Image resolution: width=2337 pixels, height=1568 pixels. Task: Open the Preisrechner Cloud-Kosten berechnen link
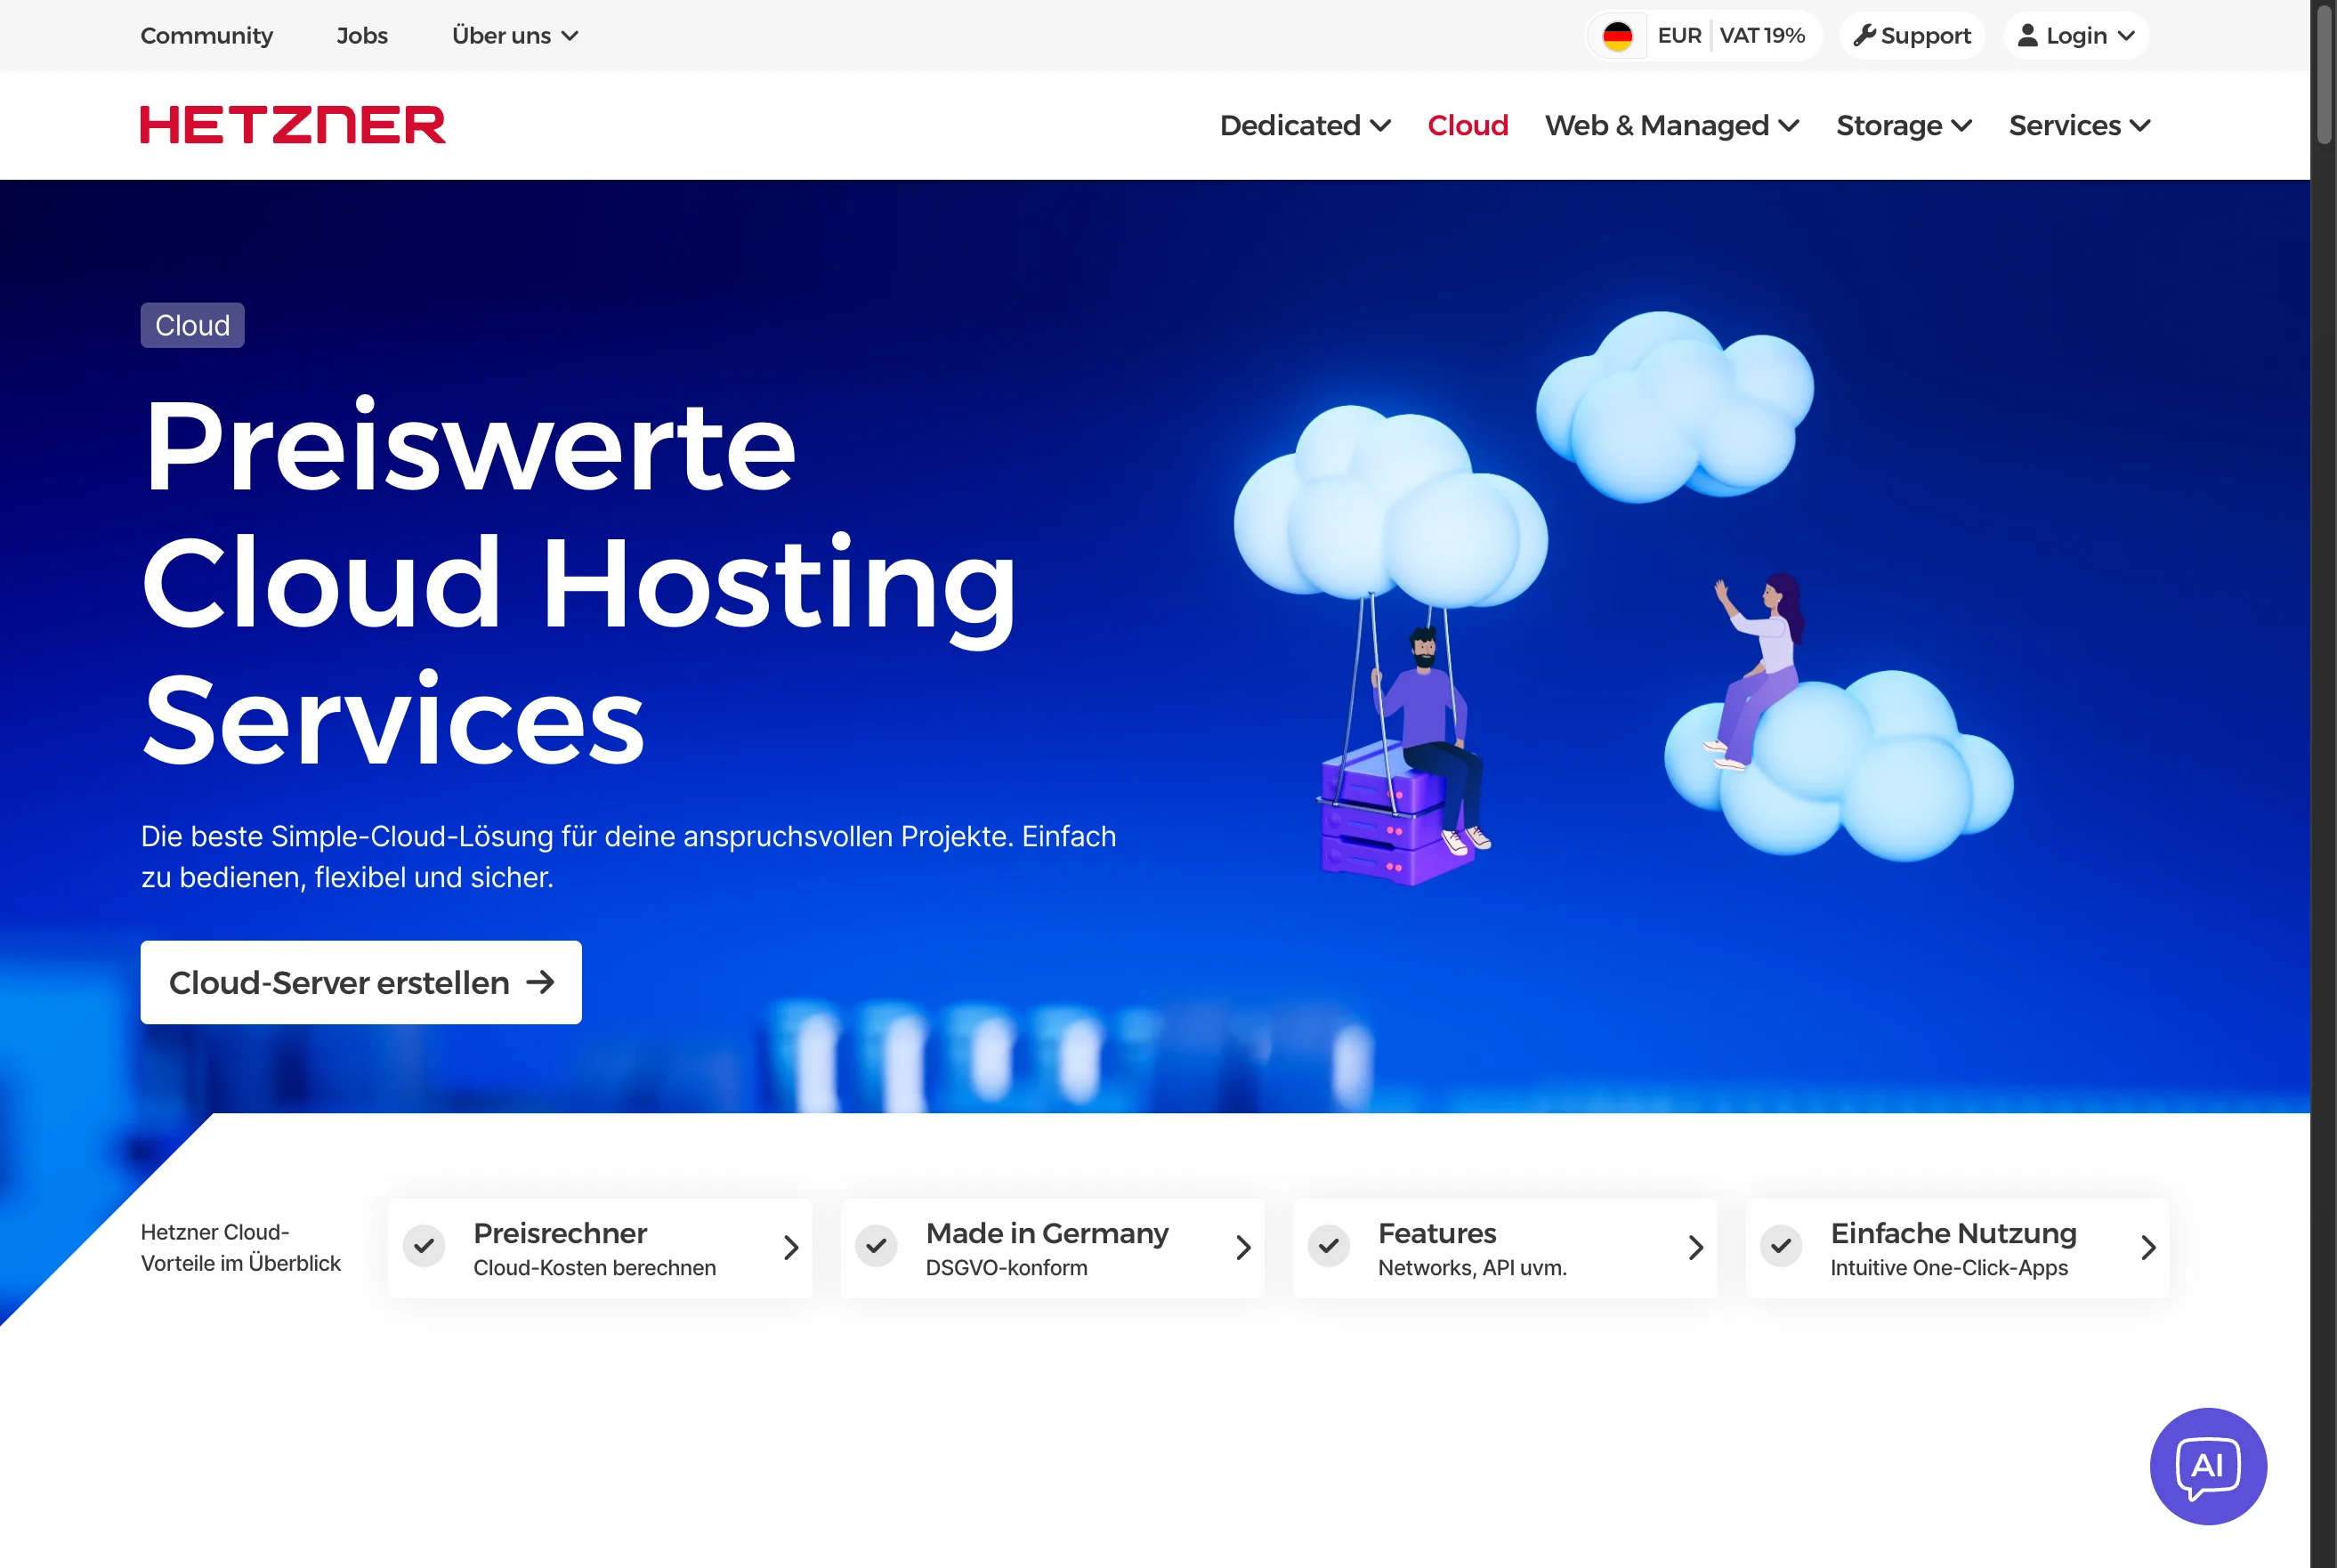click(x=600, y=1247)
